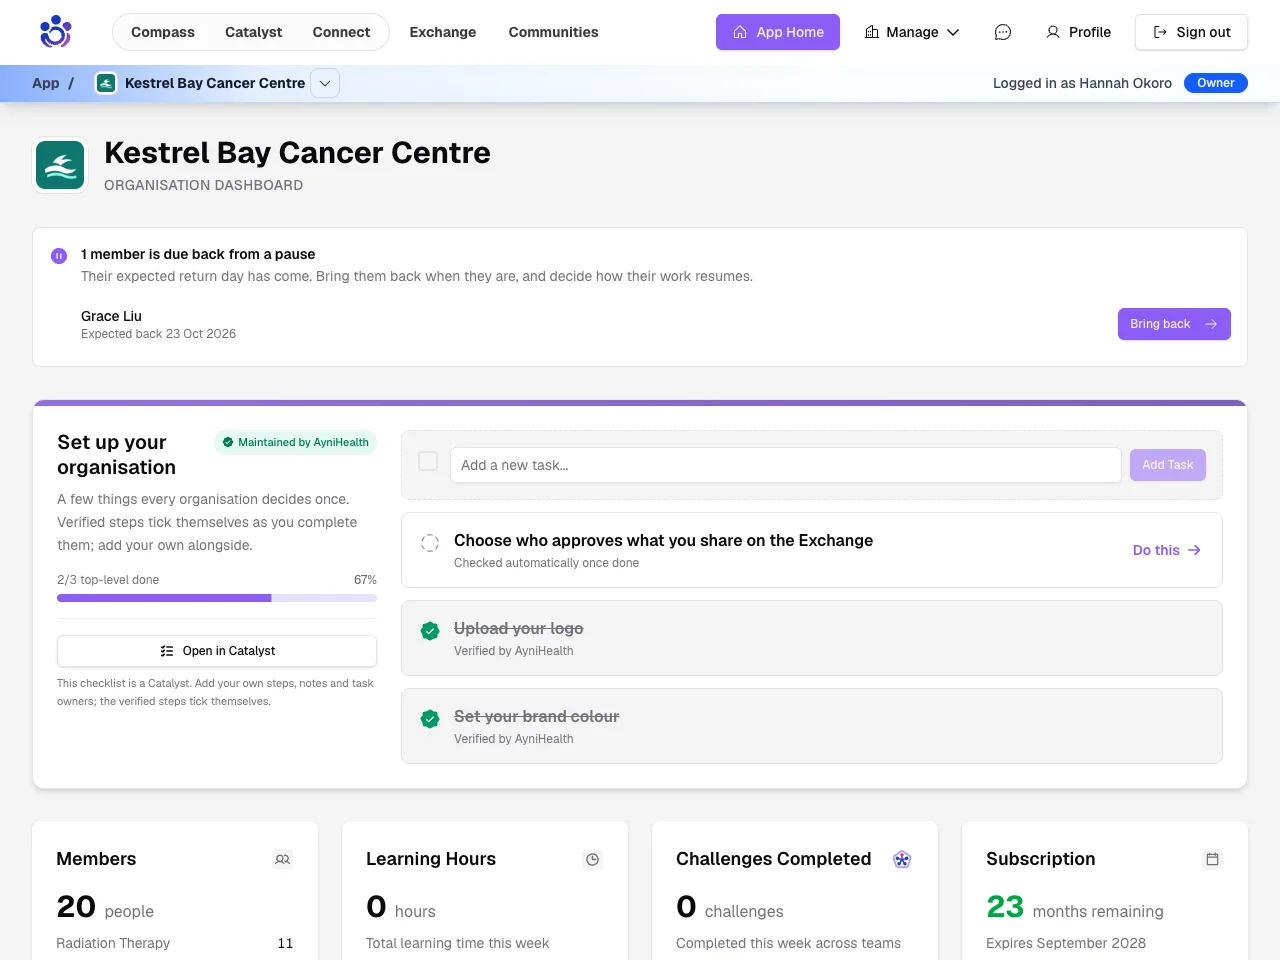Click the large Kestrel Bay organisation logo

click(x=60, y=165)
